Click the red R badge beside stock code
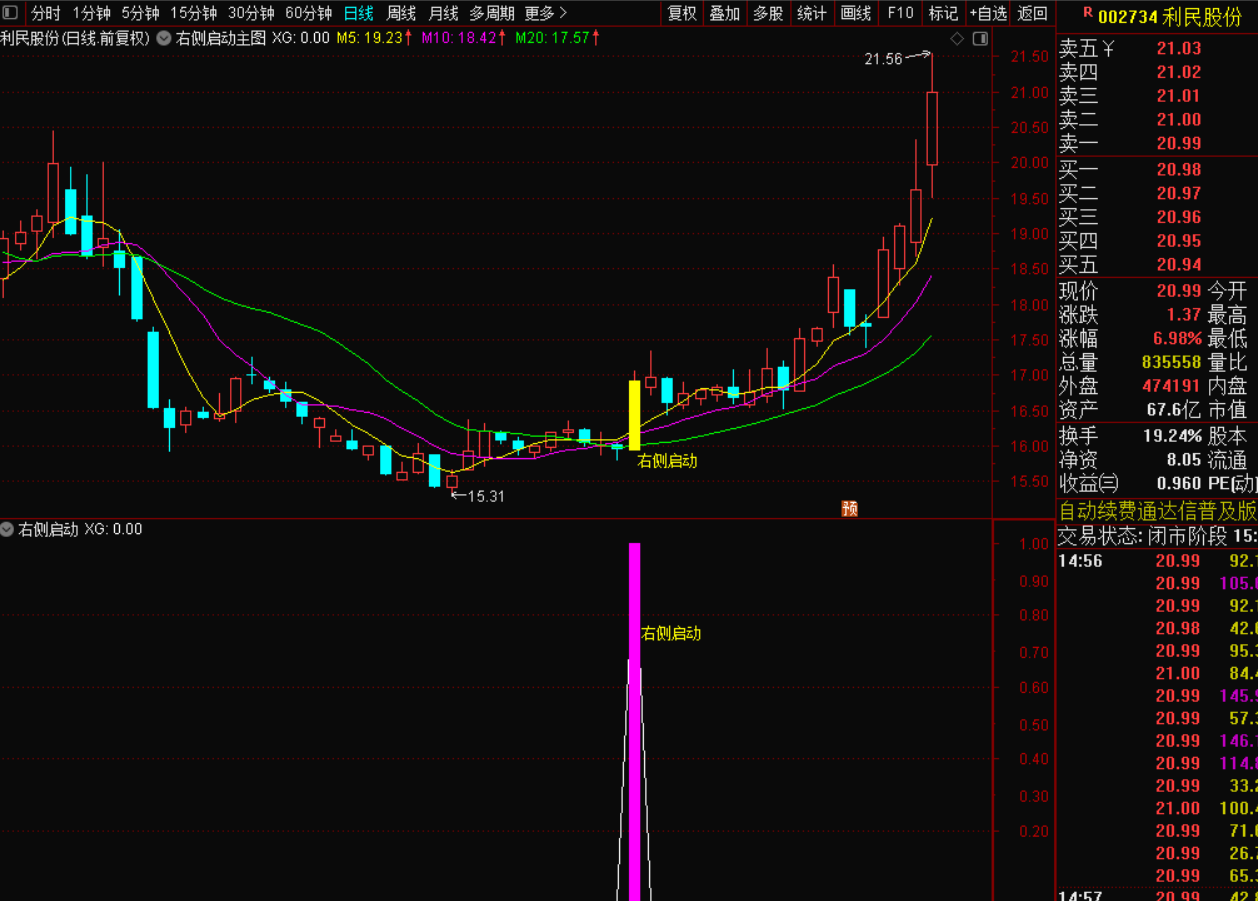The width and height of the screenshot is (1258, 901). [1087, 14]
